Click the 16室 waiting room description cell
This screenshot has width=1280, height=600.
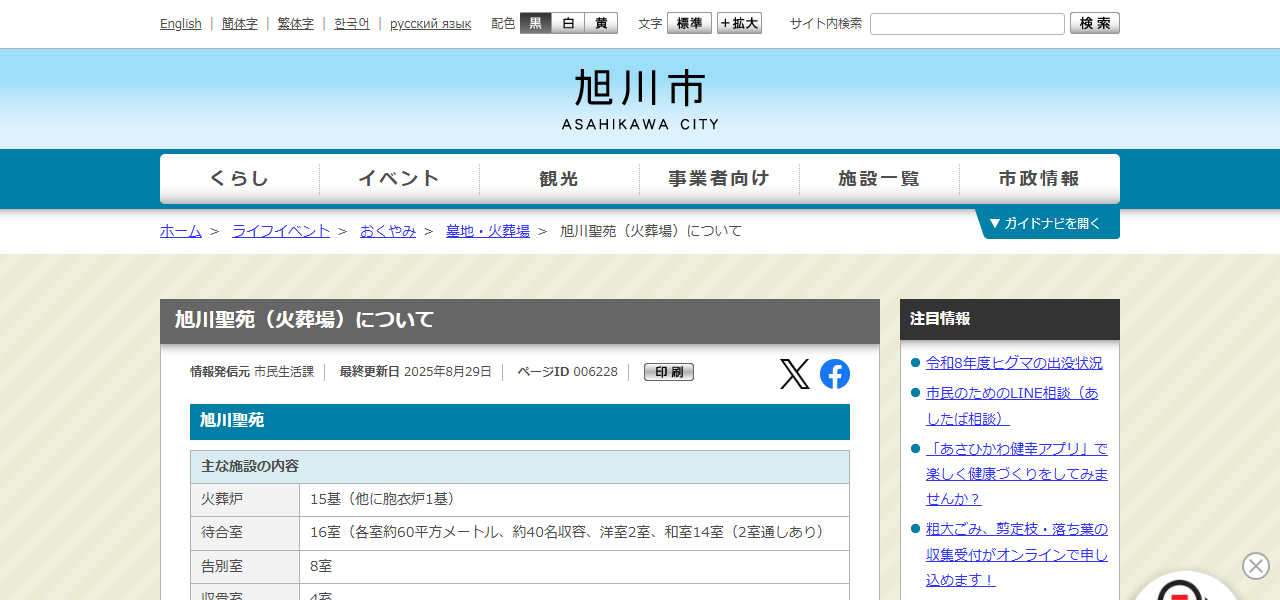[x=574, y=533]
